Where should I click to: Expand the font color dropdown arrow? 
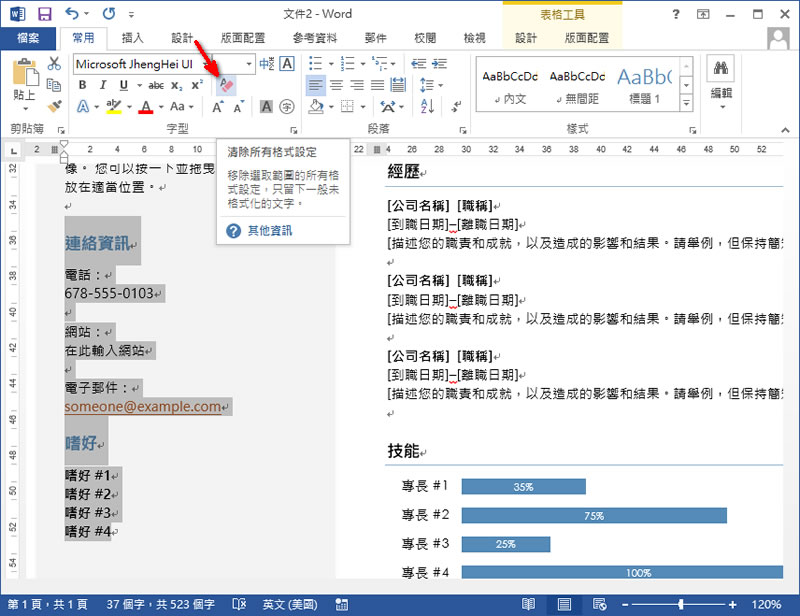tap(161, 107)
